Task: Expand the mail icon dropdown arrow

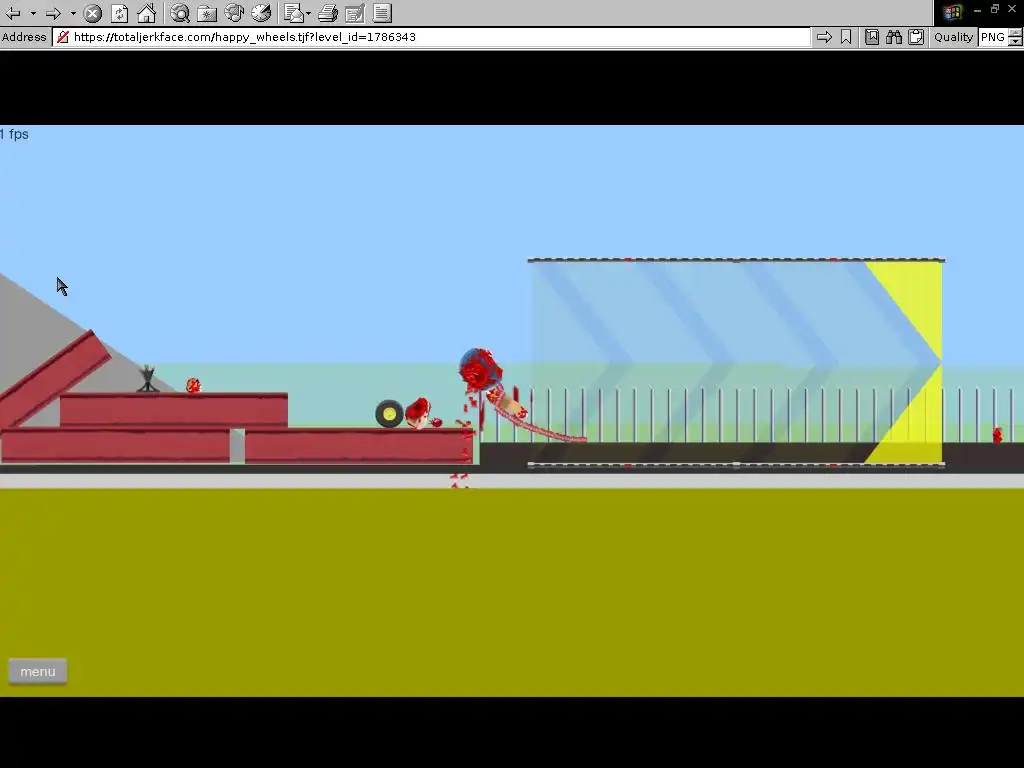Action: pyautogui.click(x=308, y=13)
